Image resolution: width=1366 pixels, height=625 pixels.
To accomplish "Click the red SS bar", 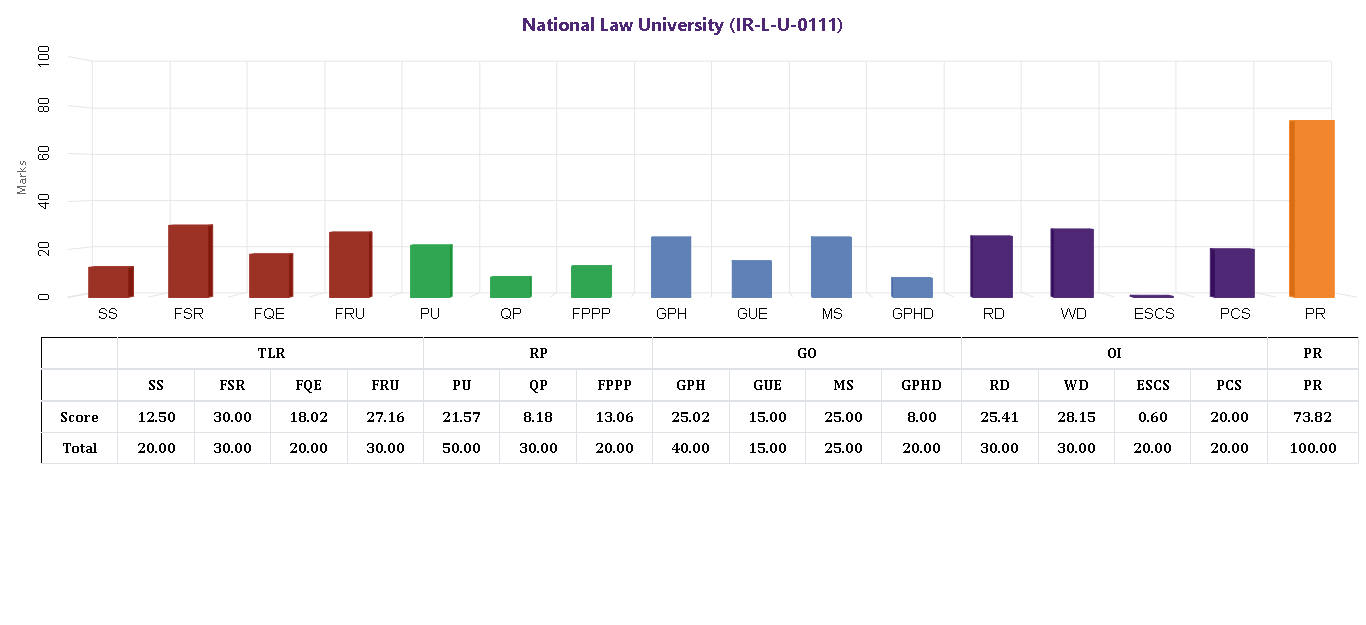I will click(x=110, y=282).
